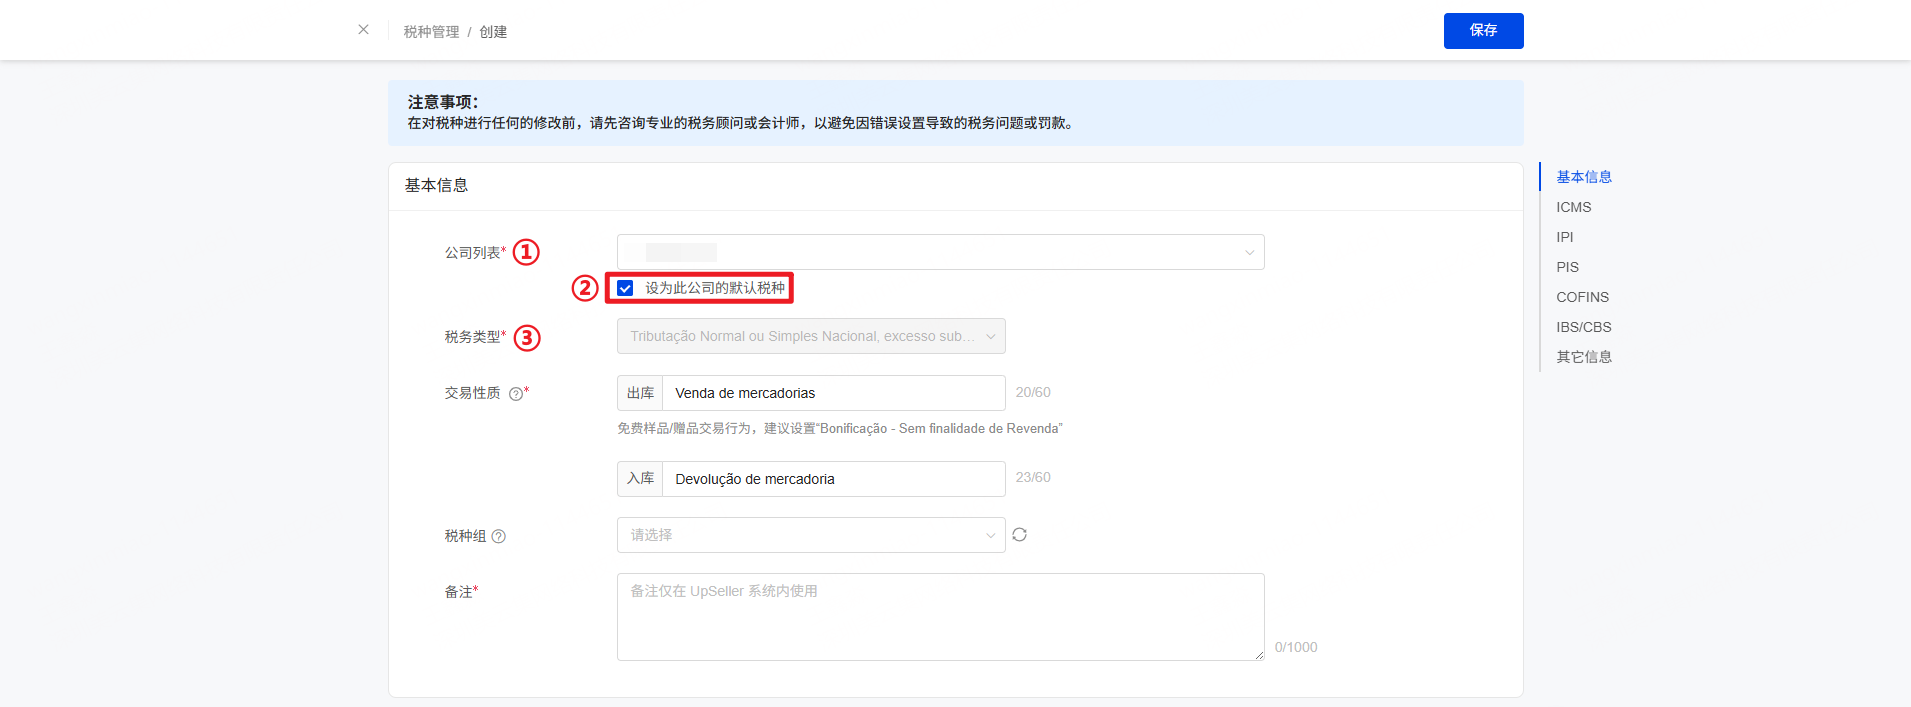Close the create tax page with X icon

[363, 30]
